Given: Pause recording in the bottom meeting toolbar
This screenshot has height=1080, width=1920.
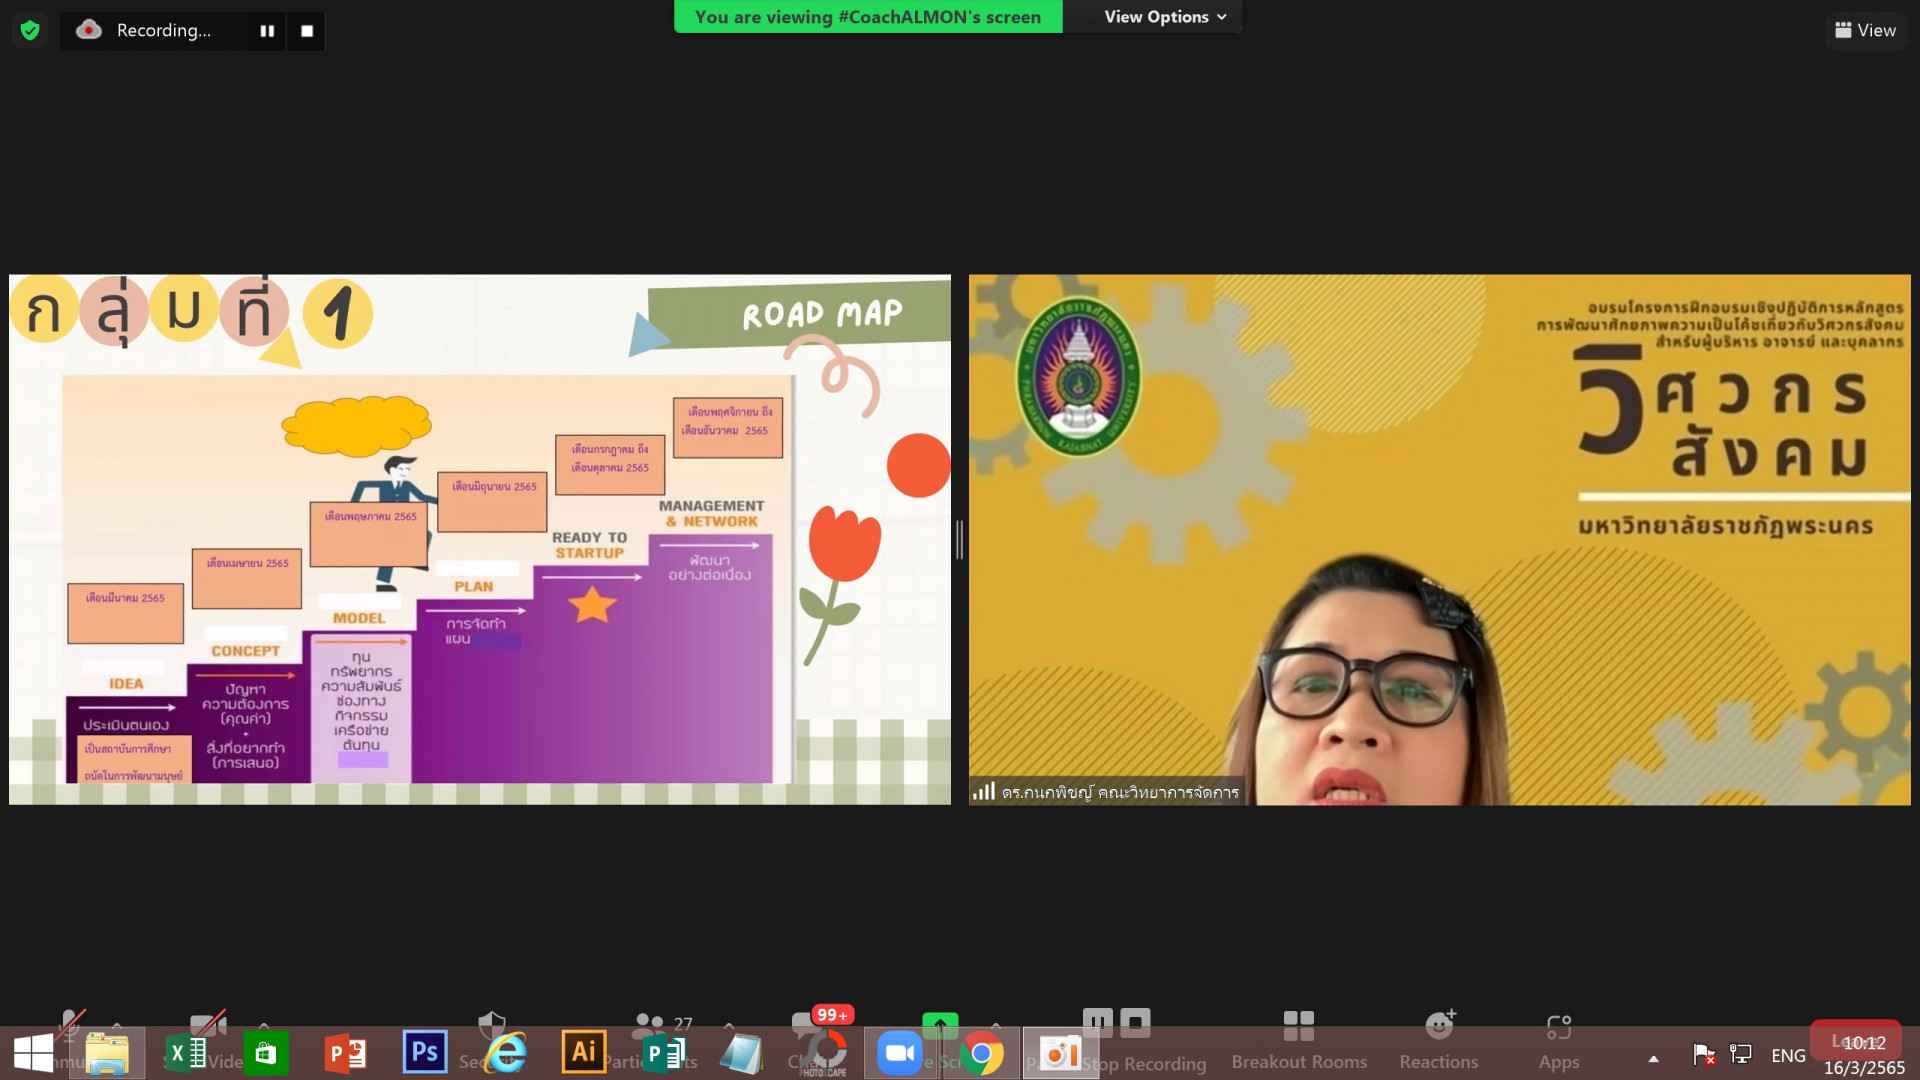Looking at the screenshot, I should [1098, 1022].
